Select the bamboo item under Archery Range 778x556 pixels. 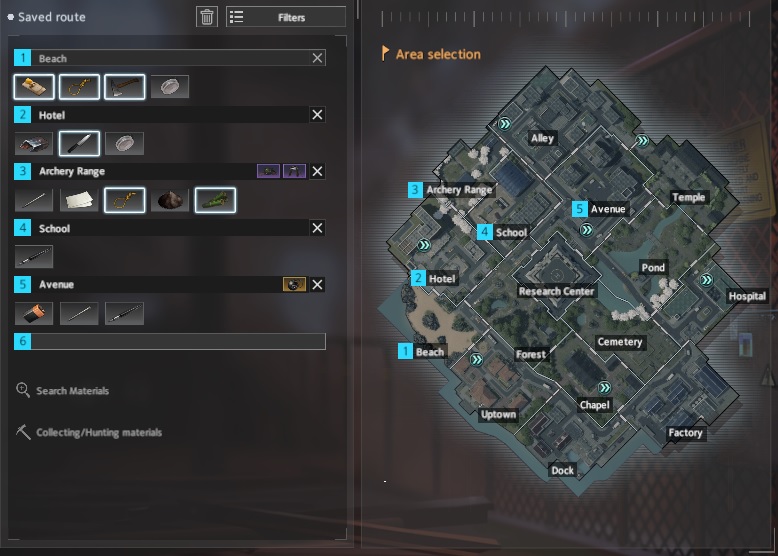point(215,200)
